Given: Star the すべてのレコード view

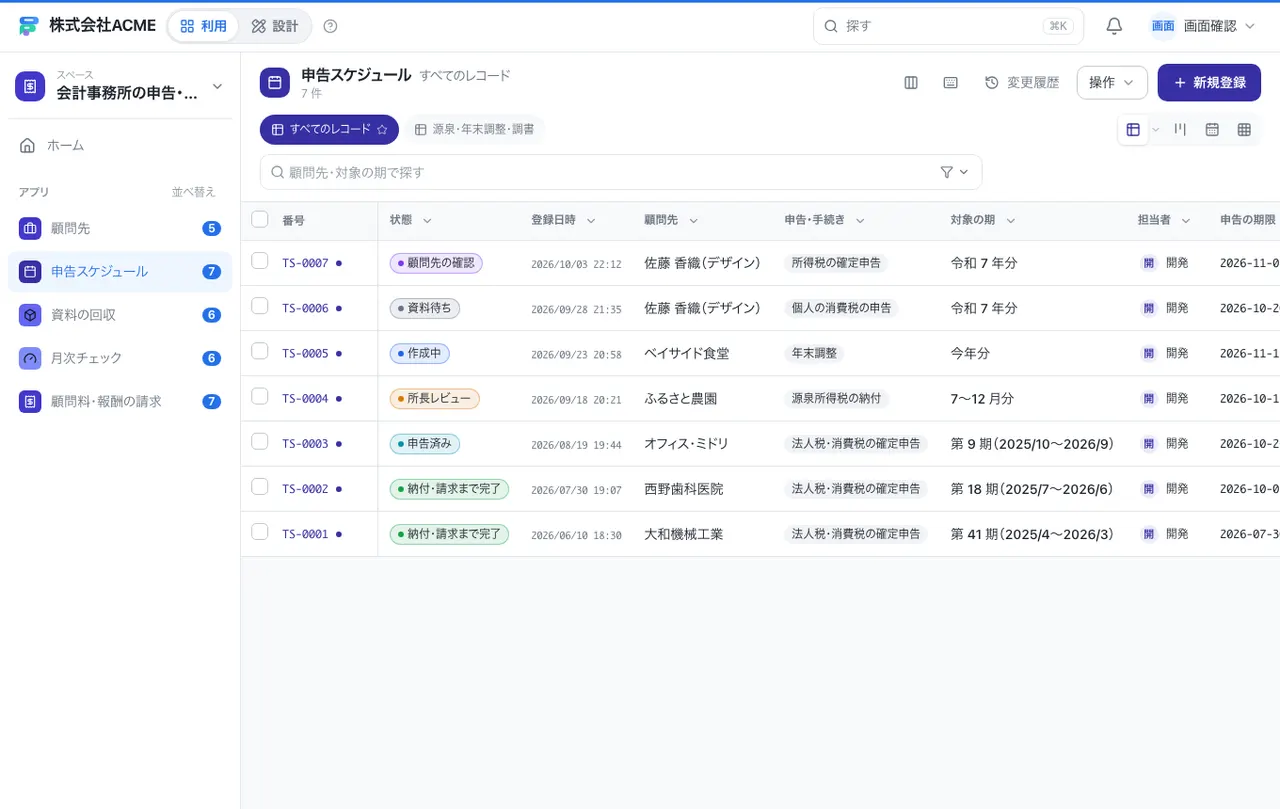Looking at the screenshot, I should pyautogui.click(x=381, y=130).
